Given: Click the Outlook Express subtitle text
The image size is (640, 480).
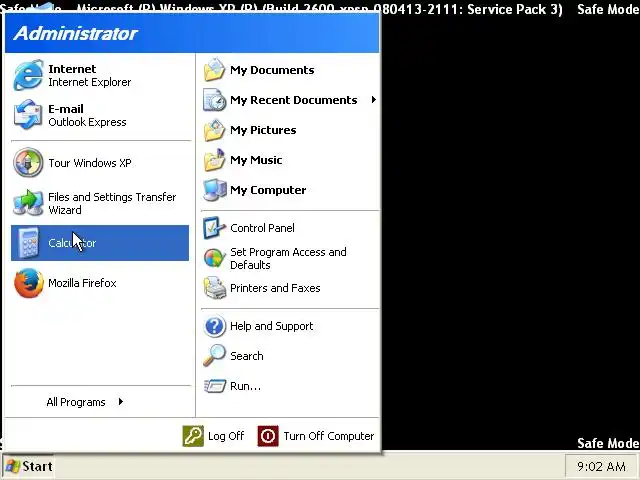Looking at the screenshot, I should [87, 122].
